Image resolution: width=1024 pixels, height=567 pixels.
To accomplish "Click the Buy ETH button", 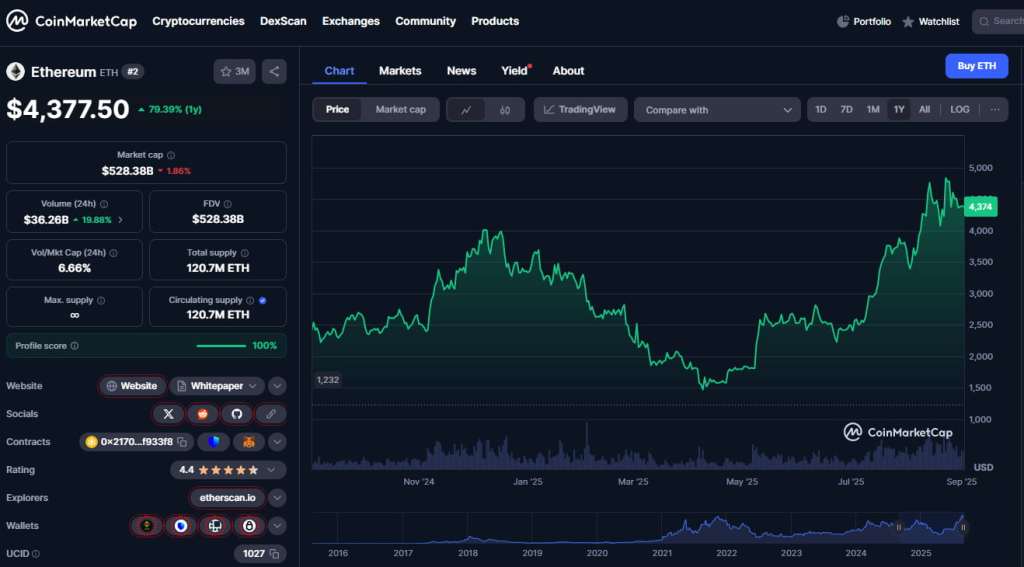I will point(976,66).
